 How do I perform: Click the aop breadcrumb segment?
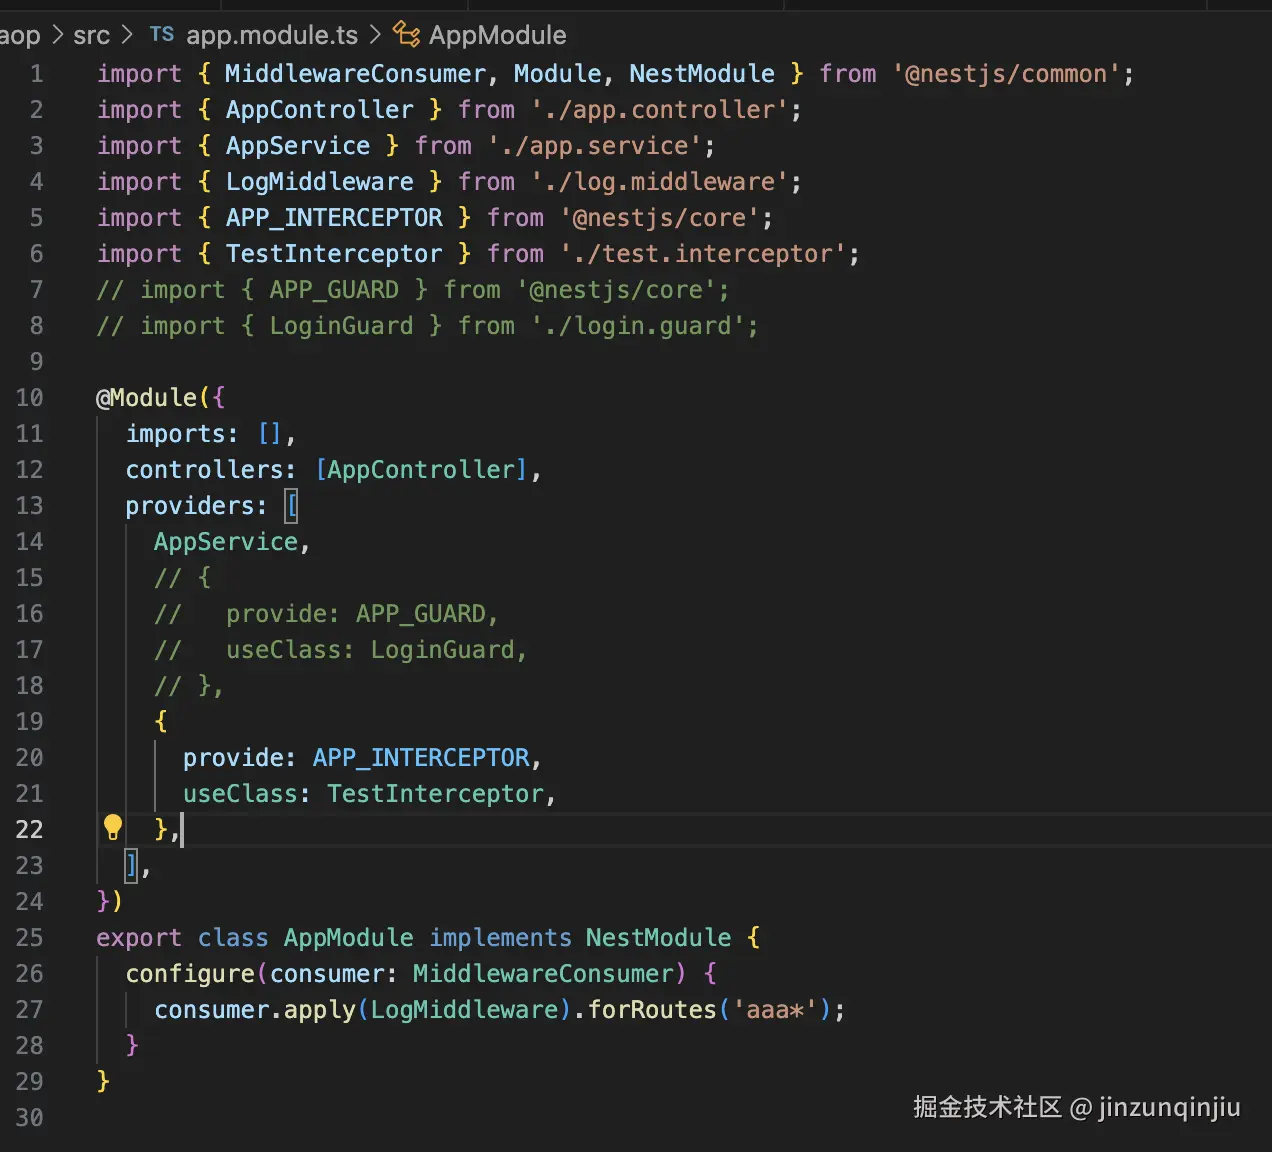tap(20, 36)
